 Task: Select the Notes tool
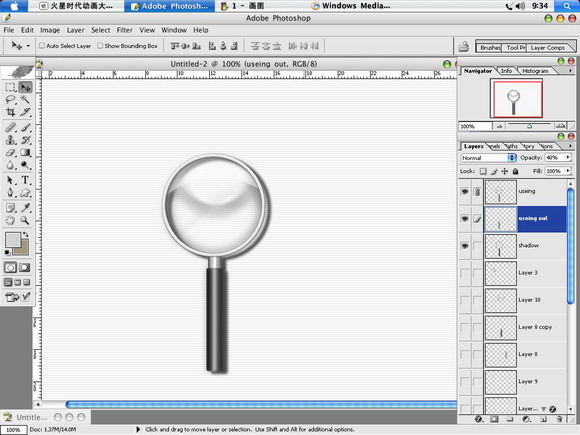pos(10,208)
